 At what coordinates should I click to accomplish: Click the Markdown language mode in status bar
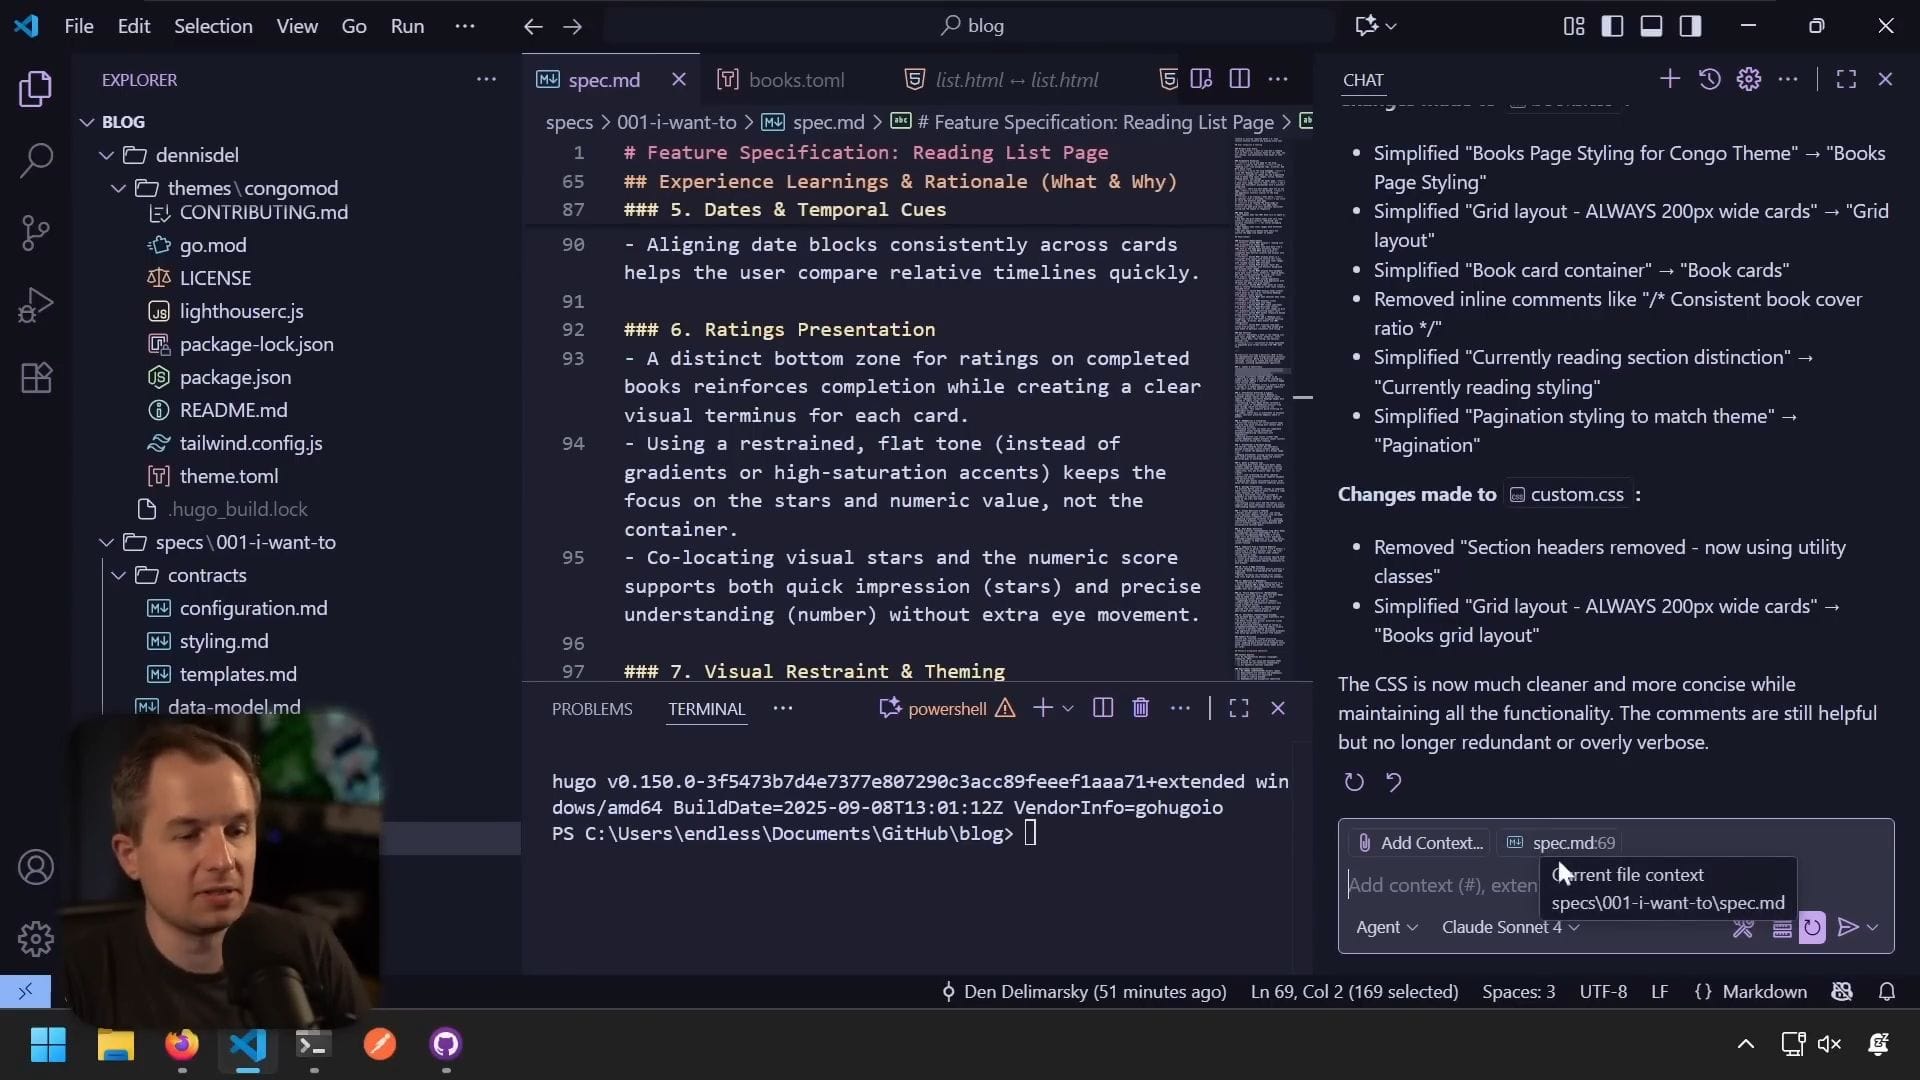click(x=1763, y=991)
